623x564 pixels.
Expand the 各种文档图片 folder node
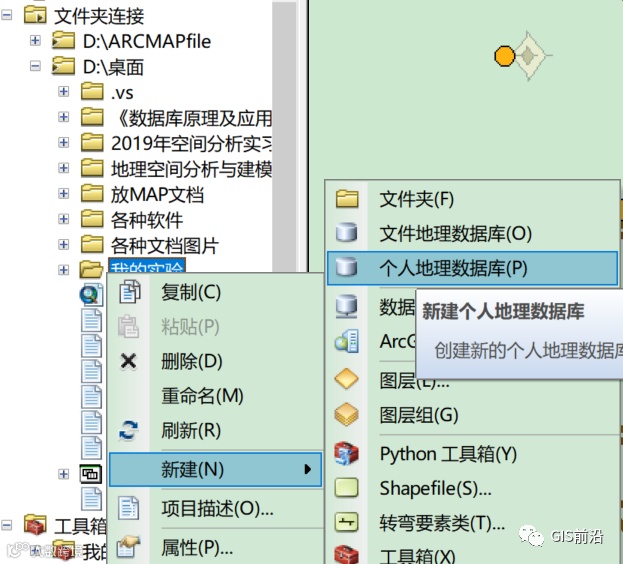point(64,244)
